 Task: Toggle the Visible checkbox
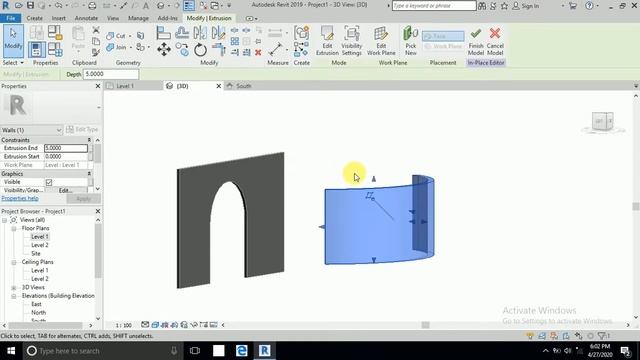coord(49,182)
